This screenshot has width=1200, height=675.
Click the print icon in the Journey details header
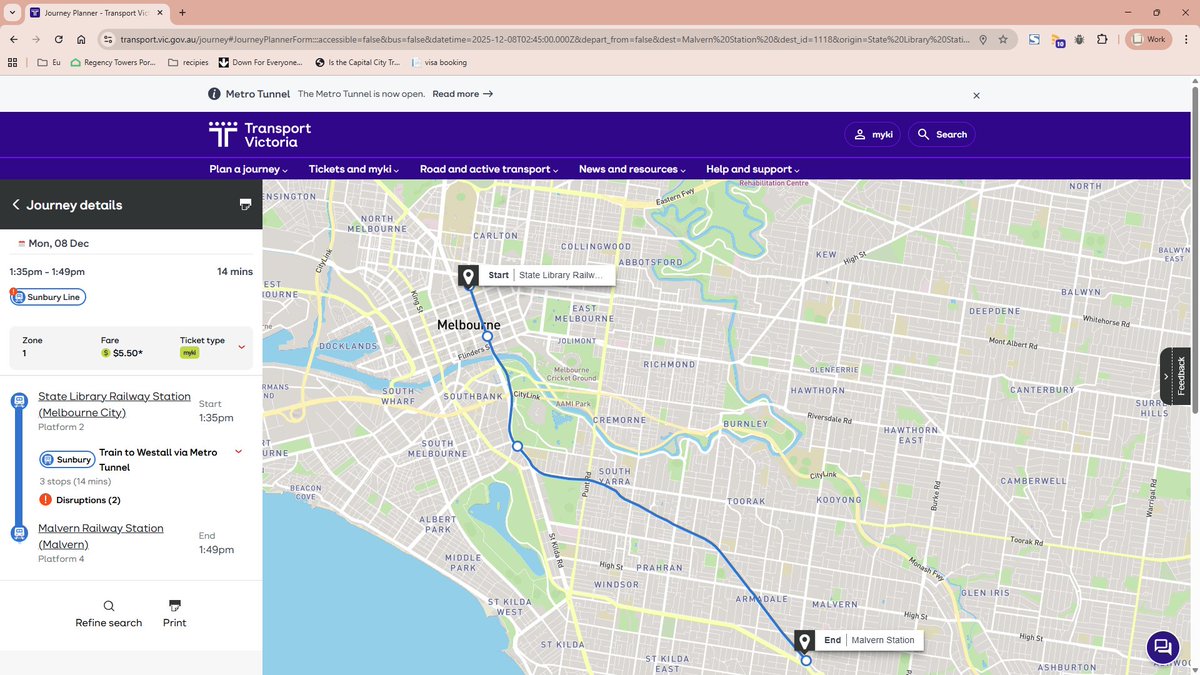pyautogui.click(x=245, y=204)
